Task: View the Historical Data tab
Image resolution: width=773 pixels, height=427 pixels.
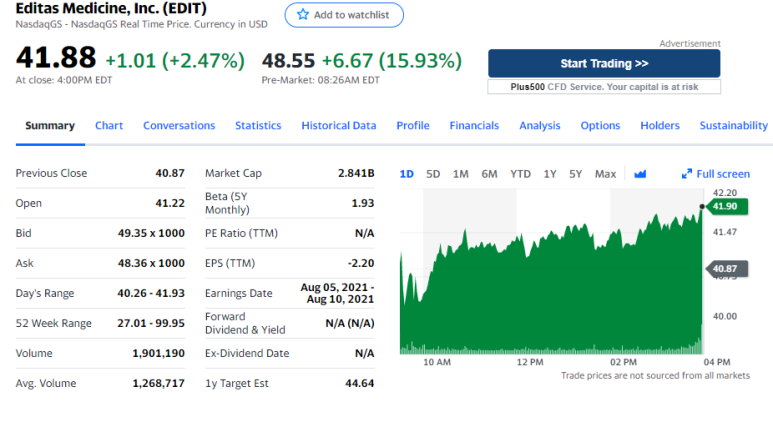Action: point(339,126)
